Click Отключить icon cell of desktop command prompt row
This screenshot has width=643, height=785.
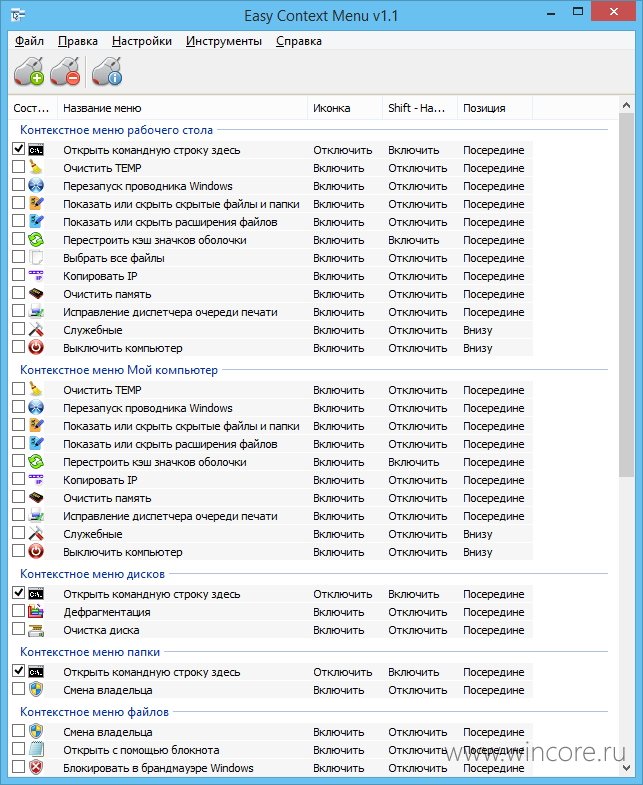point(343,150)
